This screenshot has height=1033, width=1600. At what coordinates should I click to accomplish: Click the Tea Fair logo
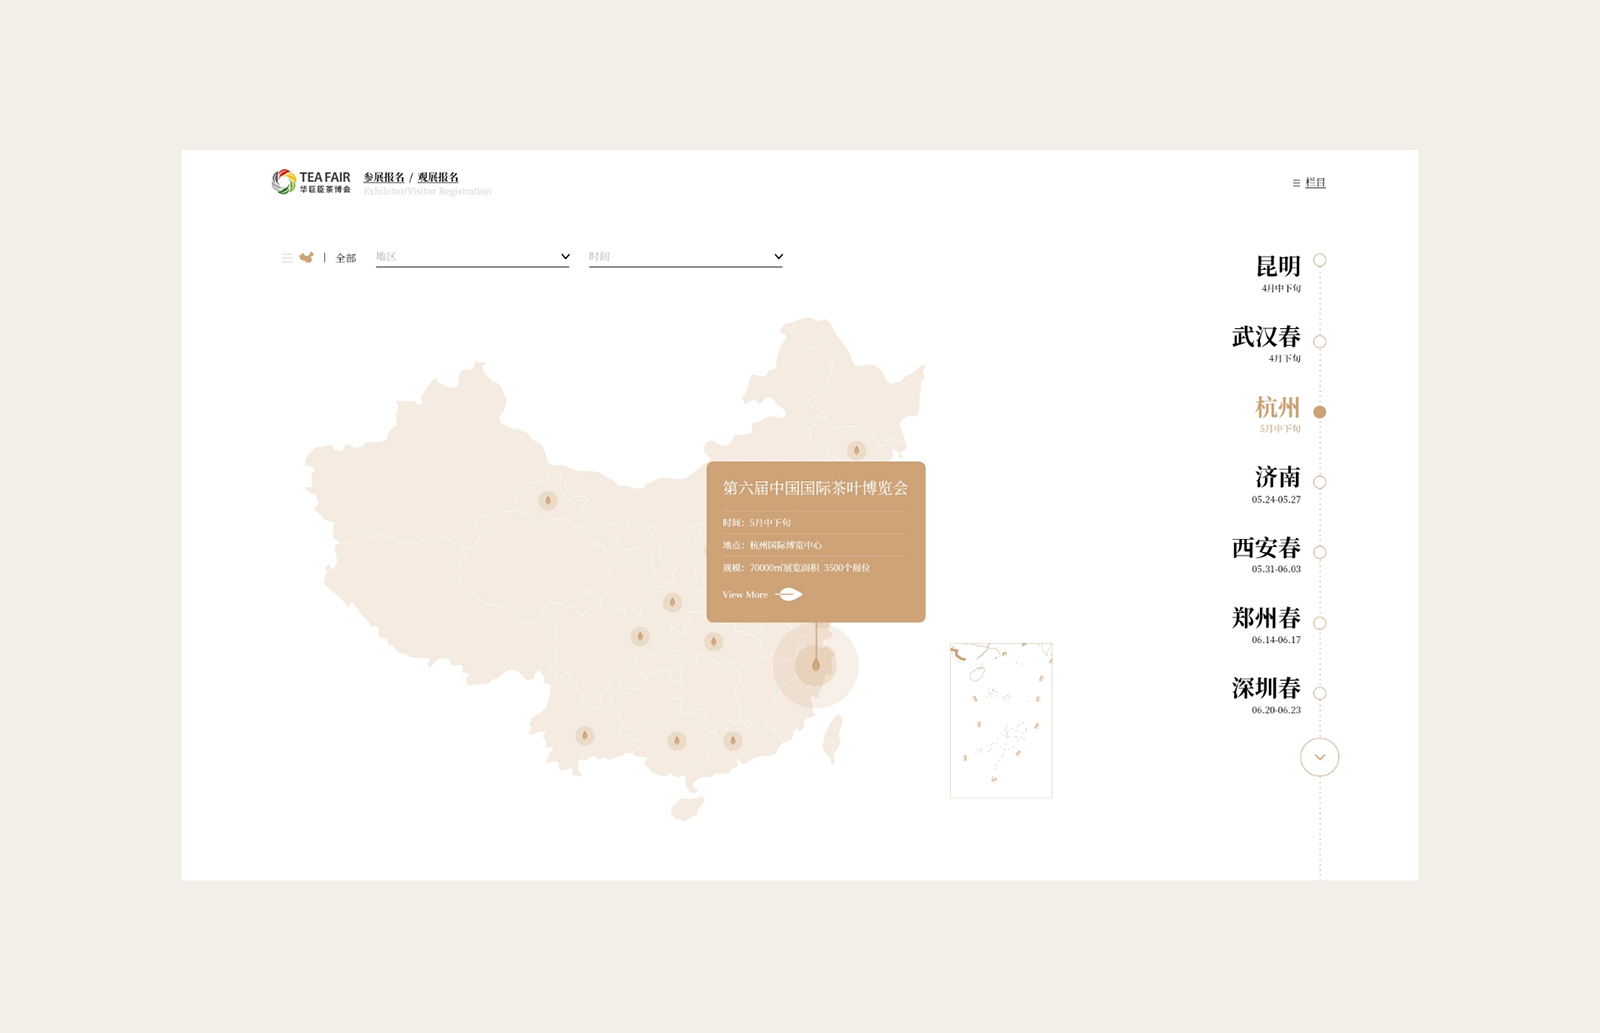pyautogui.click(x=311, y=182)
